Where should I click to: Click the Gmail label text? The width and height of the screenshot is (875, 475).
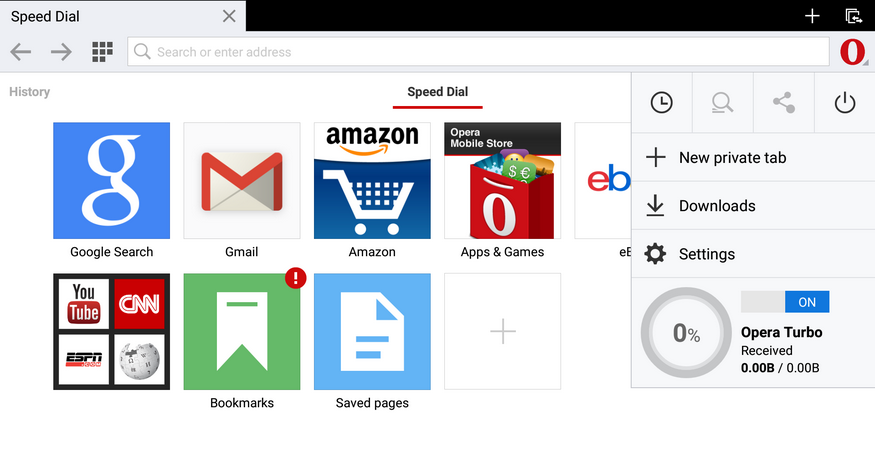tap(242, 252)
